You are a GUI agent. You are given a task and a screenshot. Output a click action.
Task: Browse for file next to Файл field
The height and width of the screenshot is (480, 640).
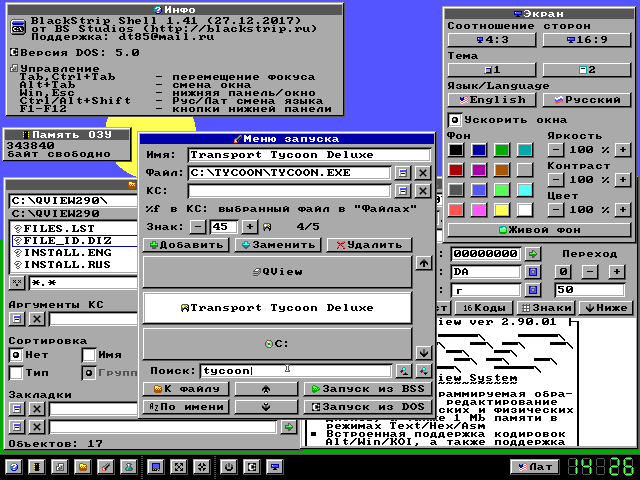pyautogui.click(x=402, y=173)
